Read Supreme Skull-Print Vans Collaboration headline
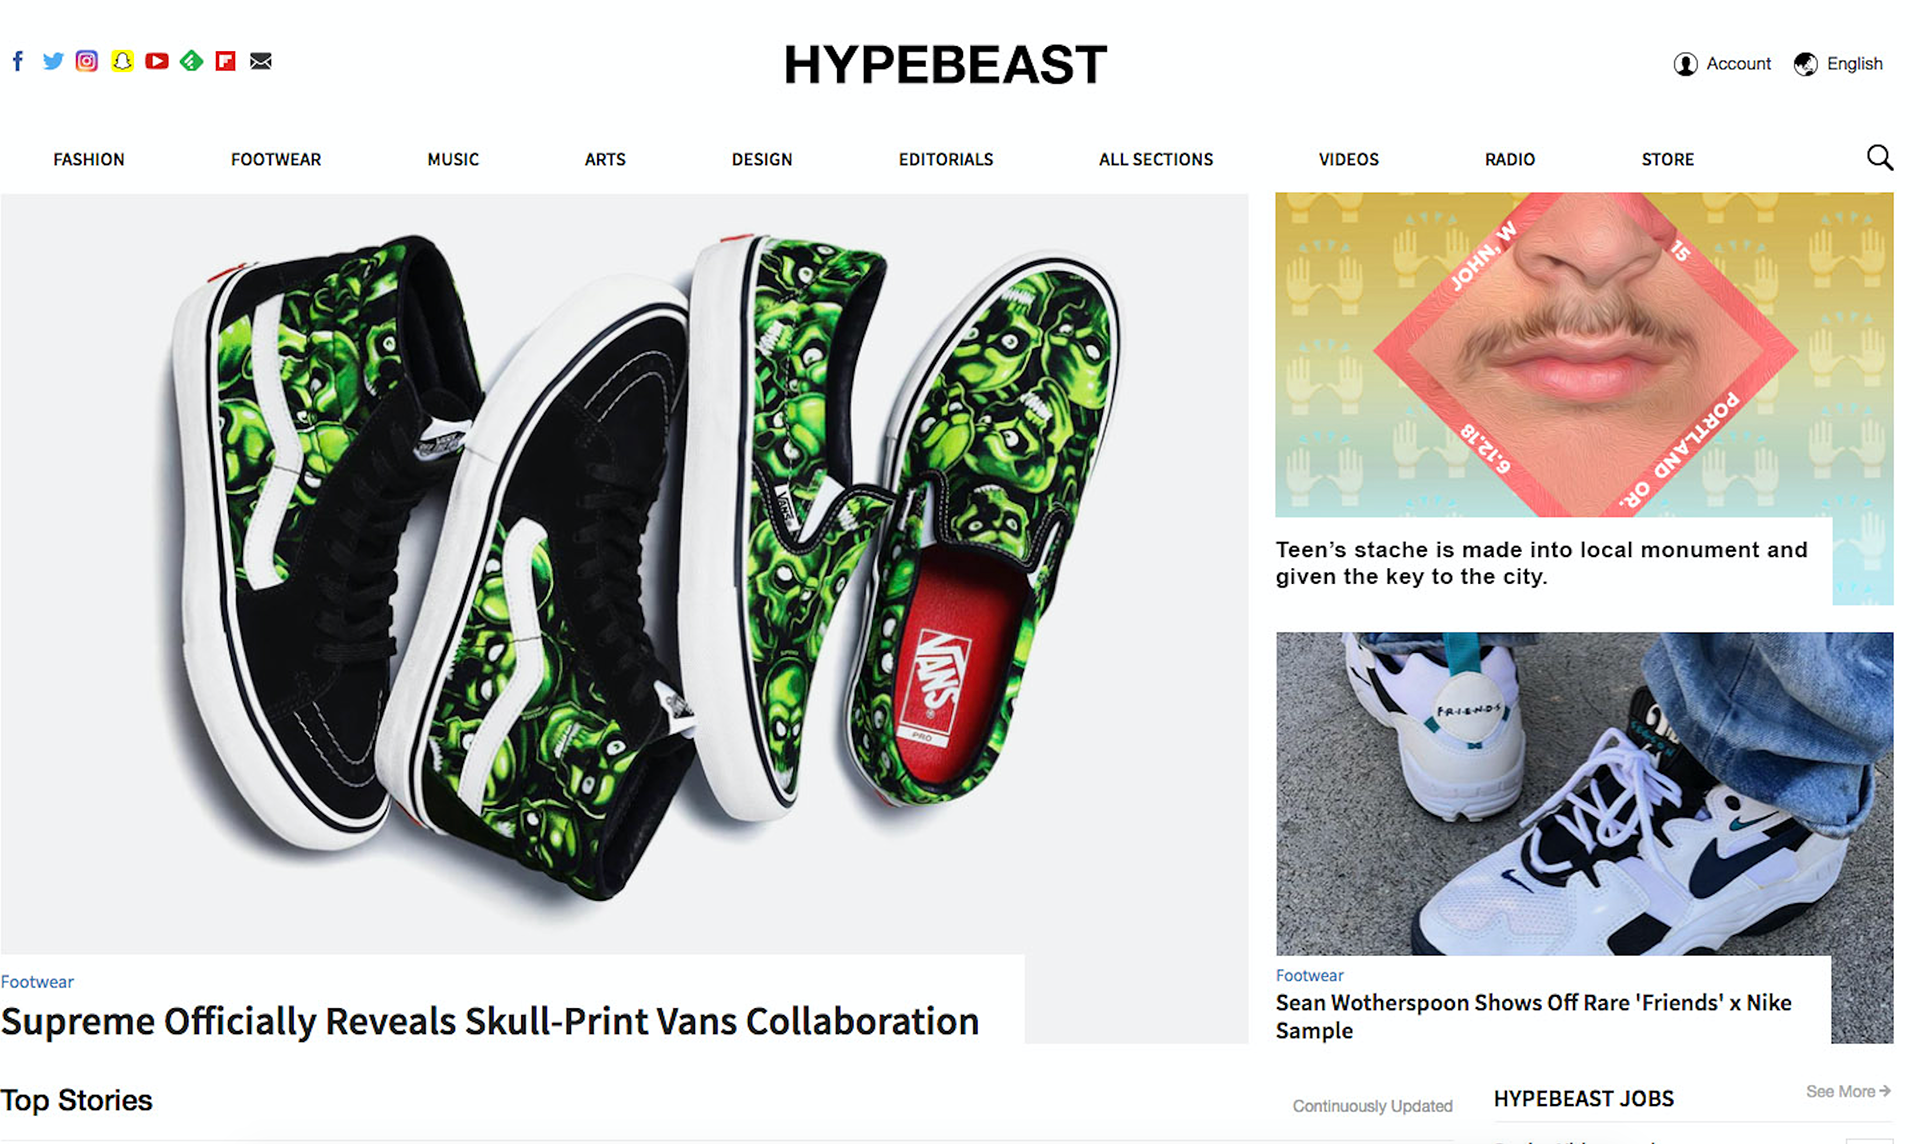This screenshot has height=1144, width=1920. pyautogui.click(x=490, y=1021)
